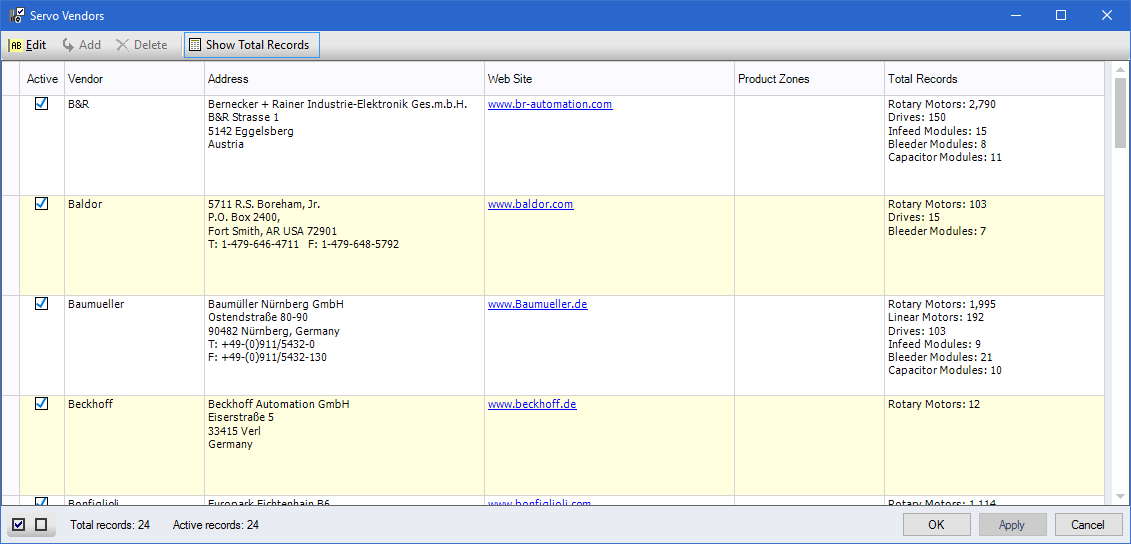This screenshot has width=1131, height=544.
Task: Open the www.br-automation.com link
Action: [x=549, y=104]
